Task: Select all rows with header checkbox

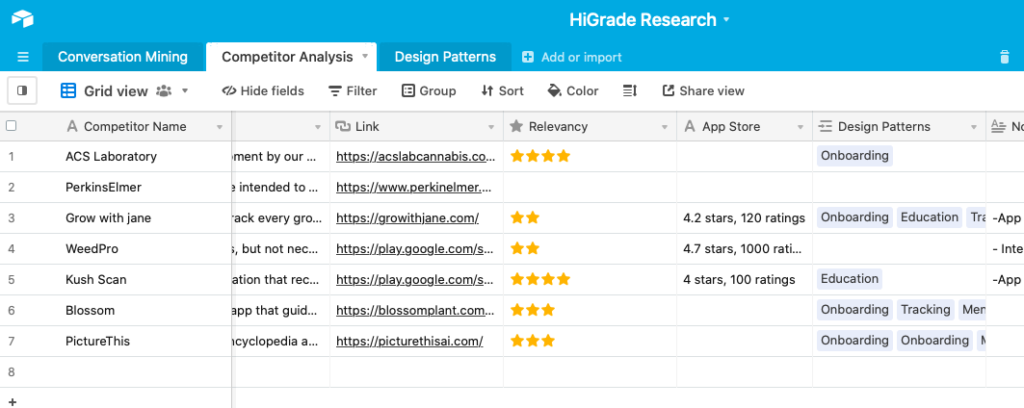Action: [11, 126]
